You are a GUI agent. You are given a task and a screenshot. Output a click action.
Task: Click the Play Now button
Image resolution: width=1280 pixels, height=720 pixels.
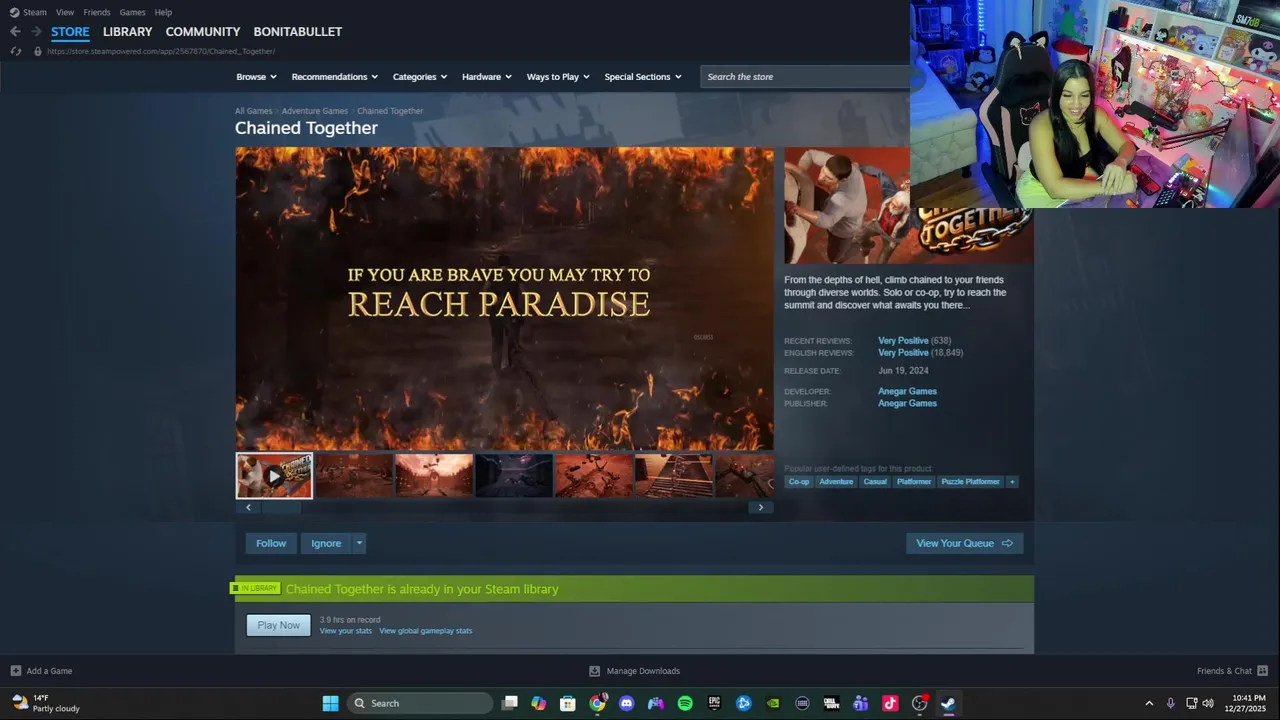[278, 625]
